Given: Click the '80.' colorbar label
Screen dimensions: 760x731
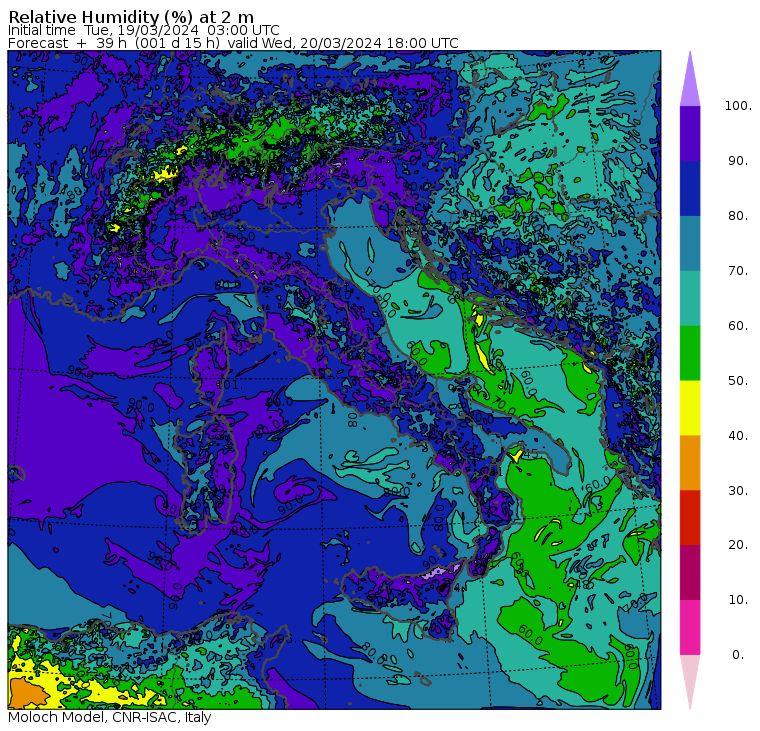Looking at the screenshot, I should 738,216.
